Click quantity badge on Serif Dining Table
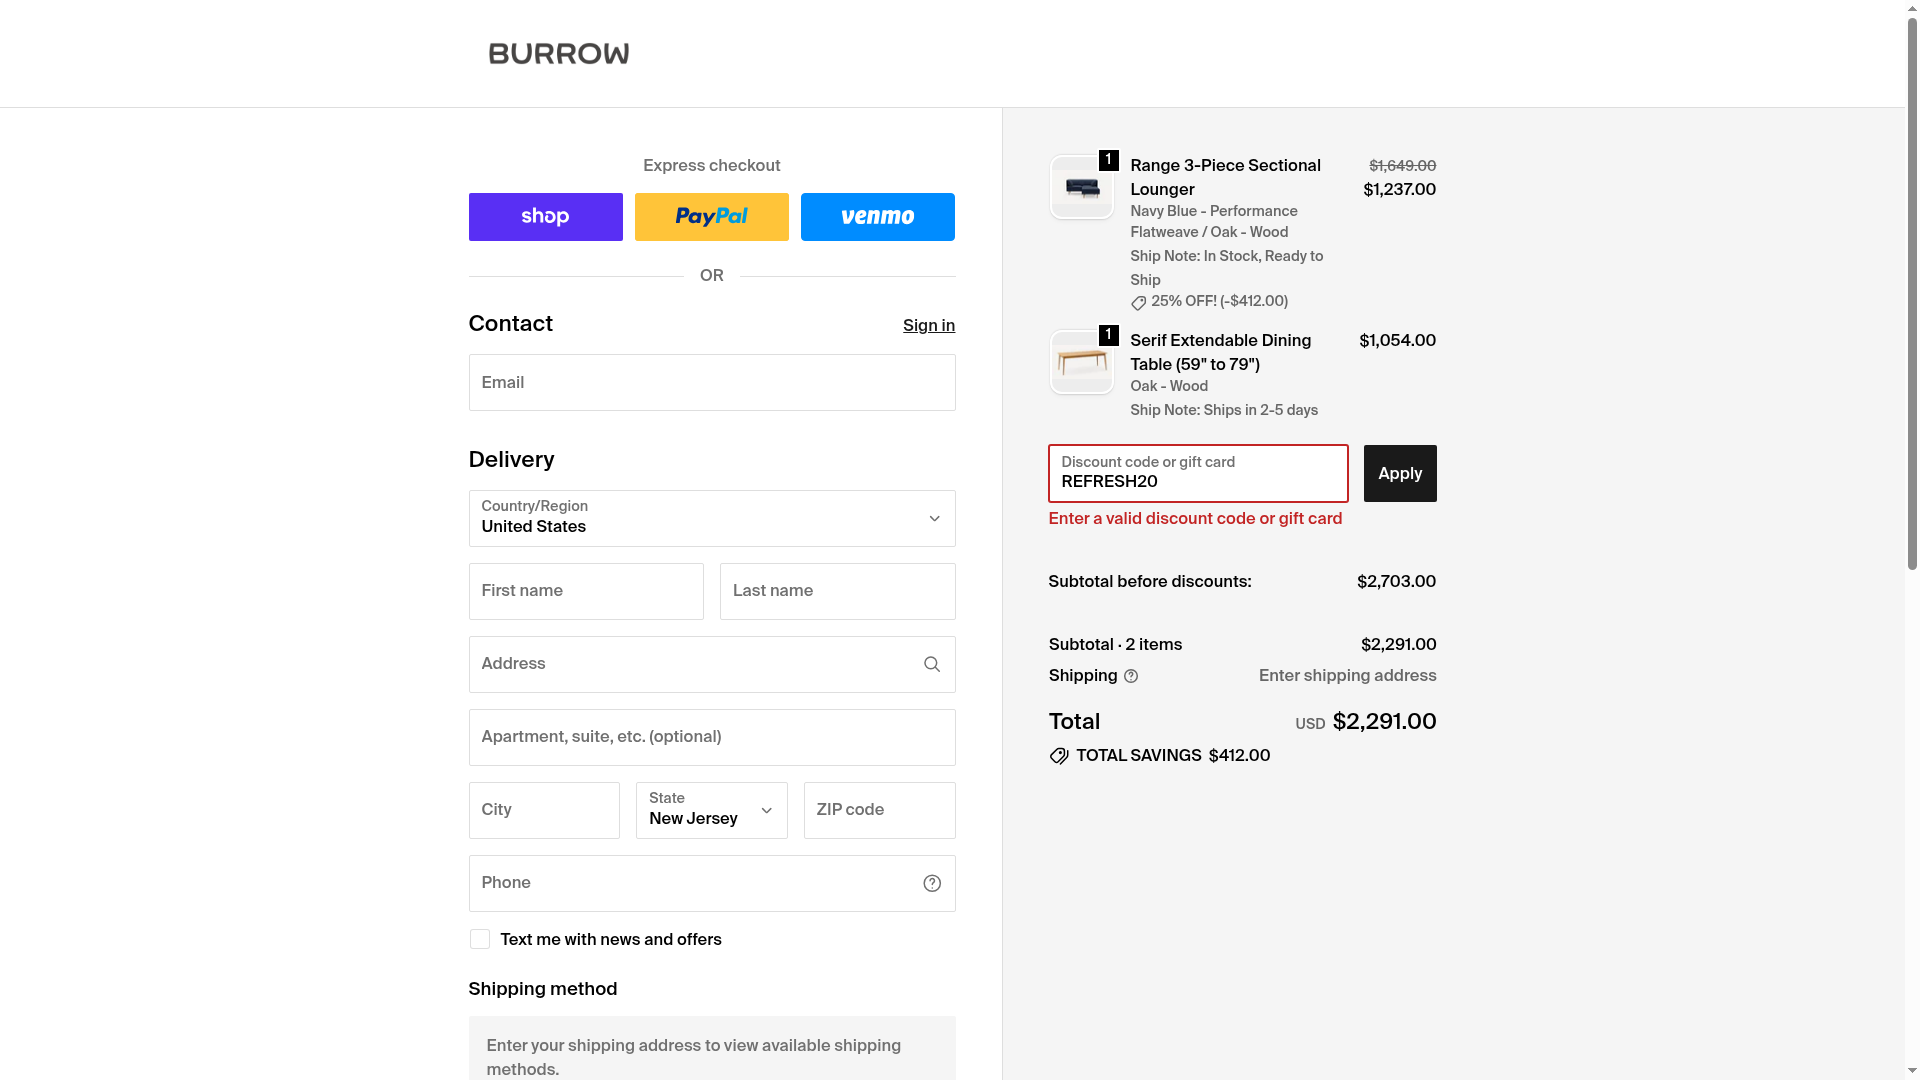Viewport: 1920px width, 1080px height. (1109, 335)
